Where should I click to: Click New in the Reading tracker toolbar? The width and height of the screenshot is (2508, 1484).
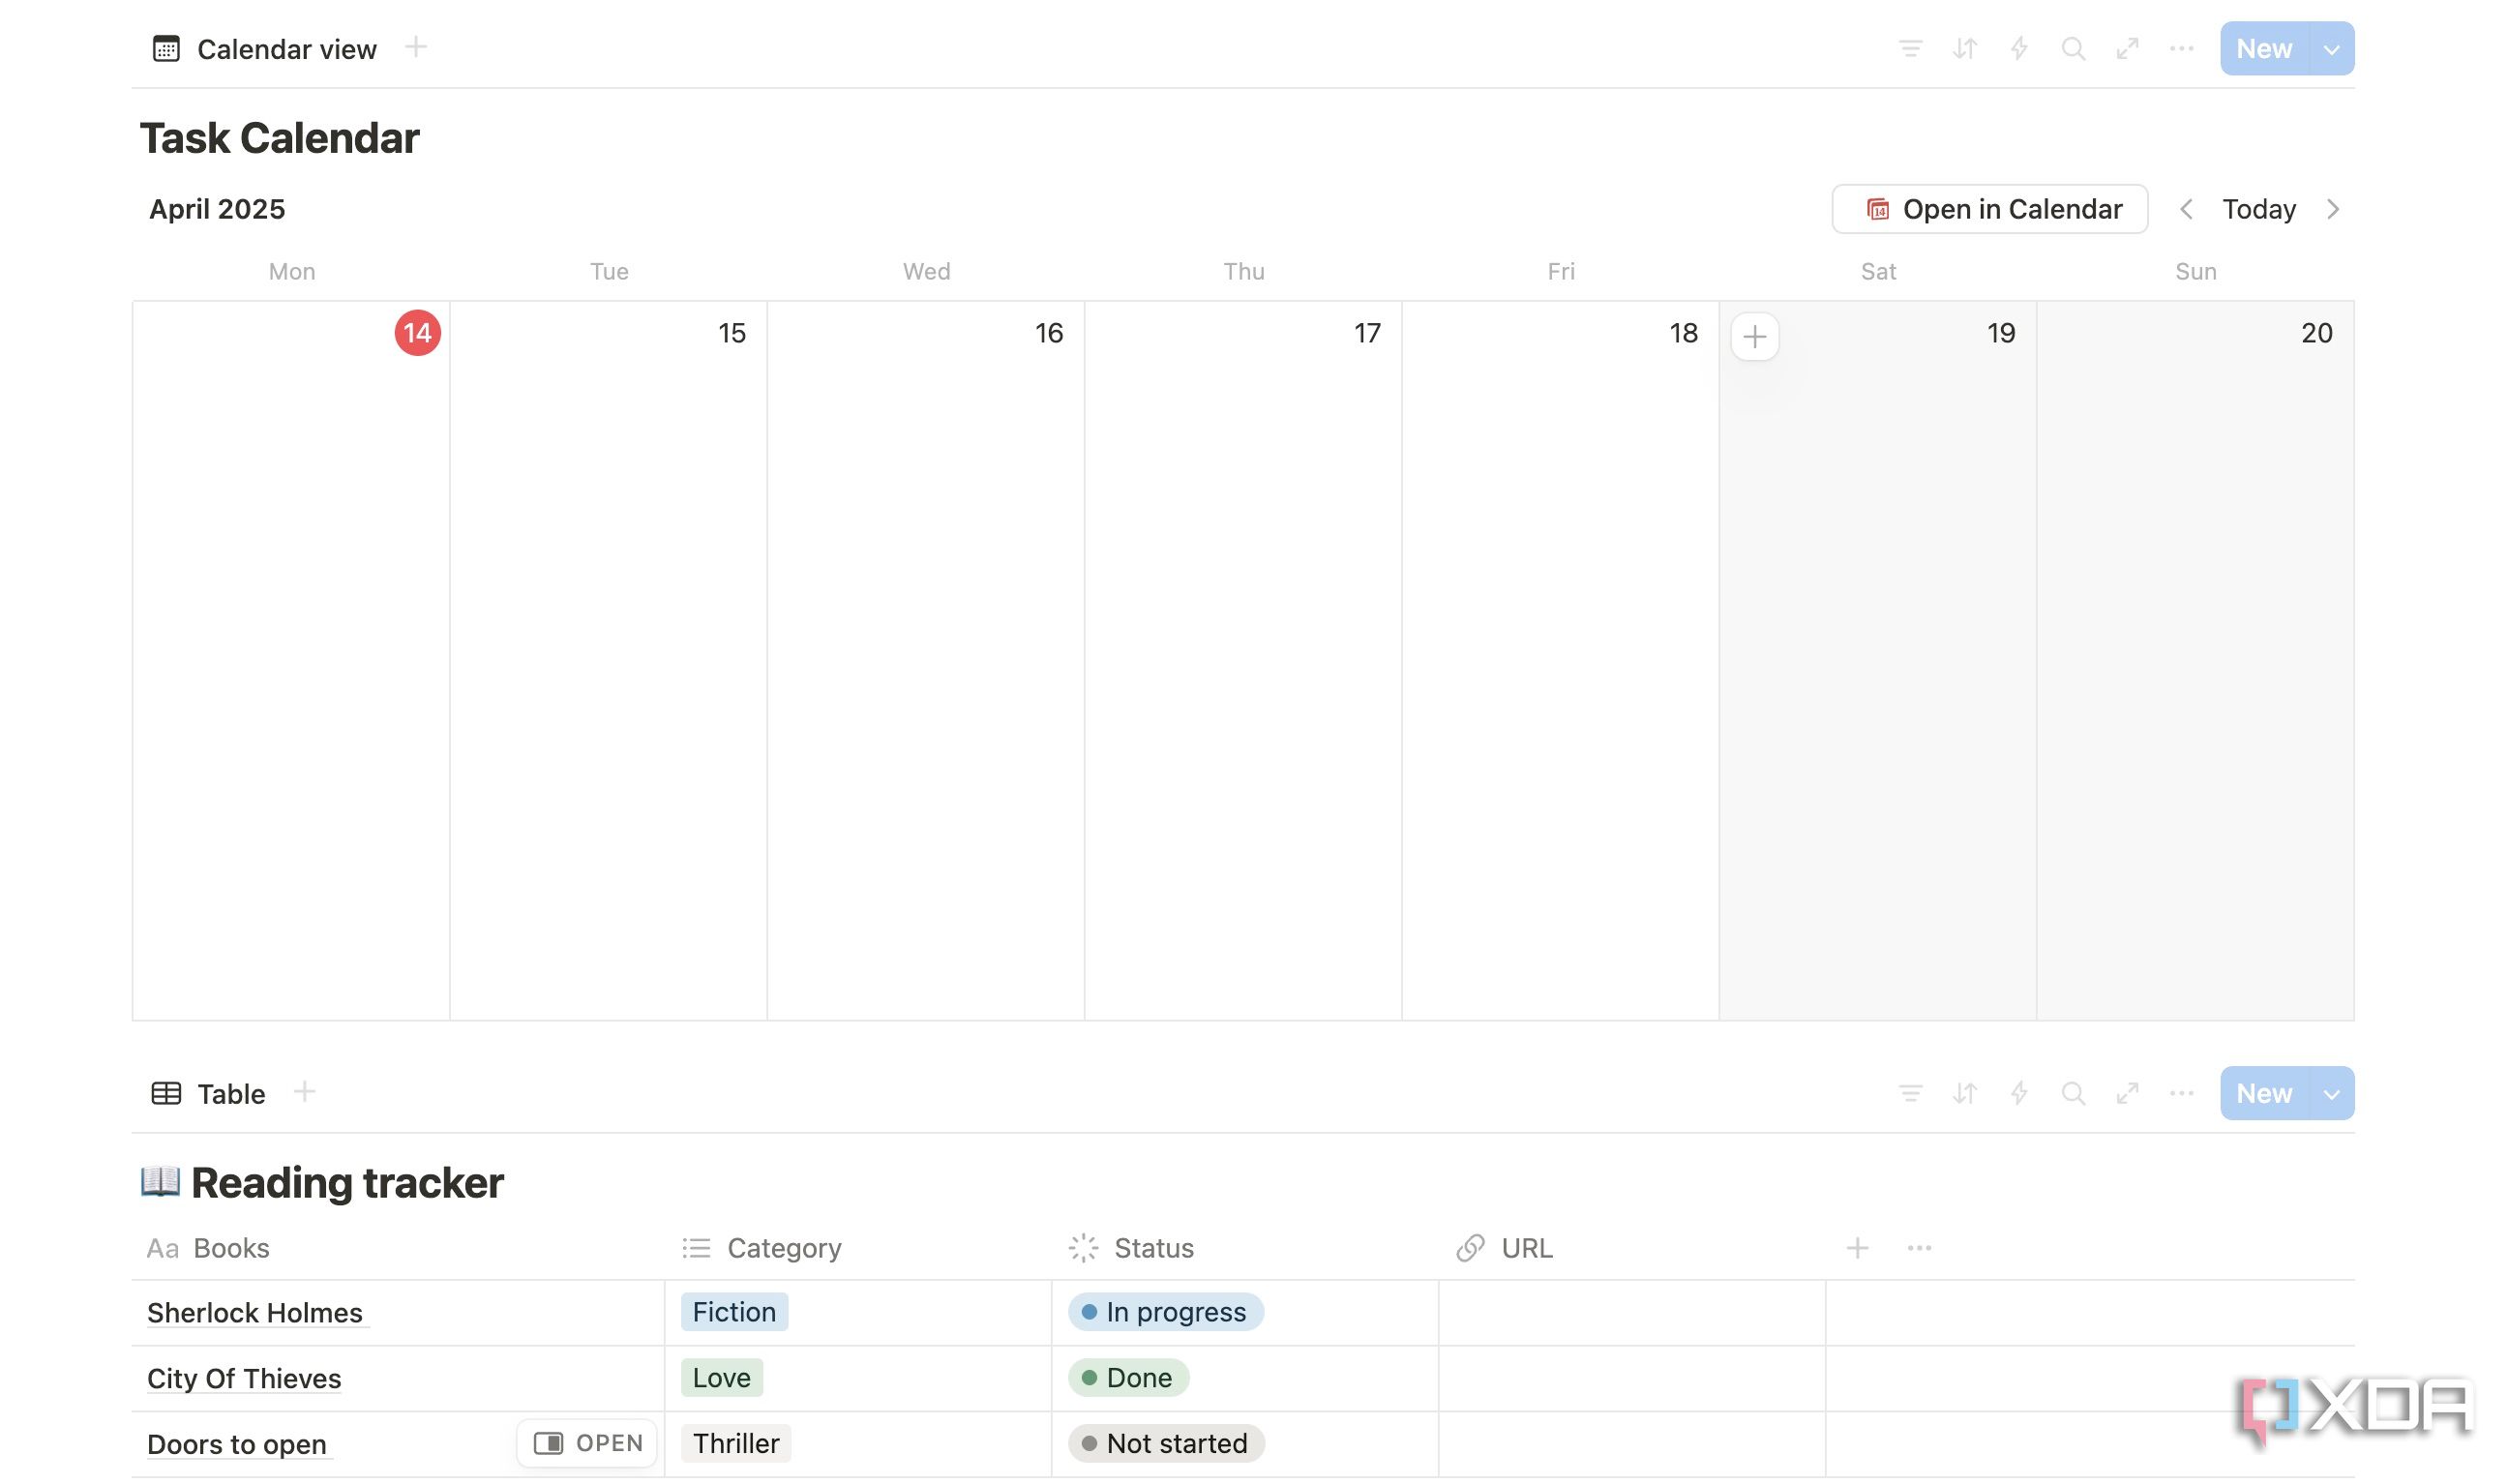pyautogui.click(x=2264, y=1094)
